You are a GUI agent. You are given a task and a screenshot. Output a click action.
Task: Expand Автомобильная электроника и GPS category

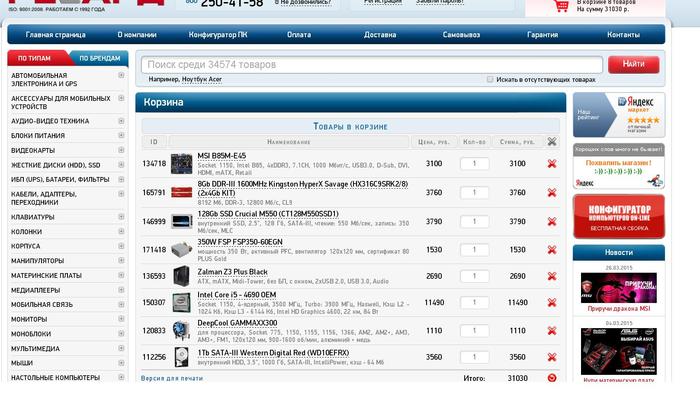(x=121, y=75)
